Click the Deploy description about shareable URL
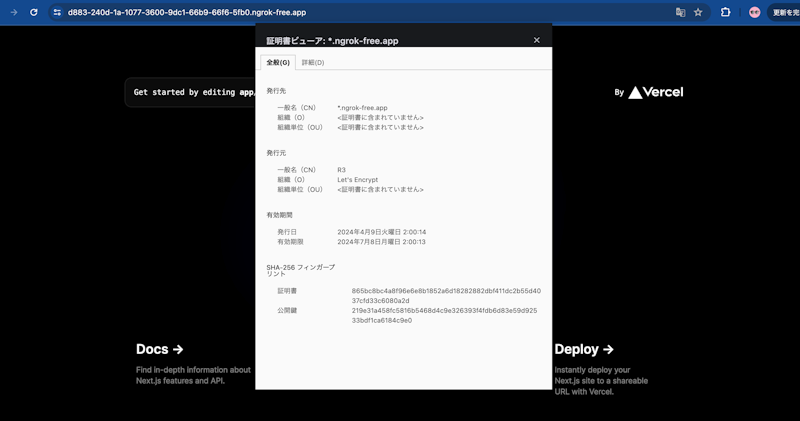 coord(601,381)
